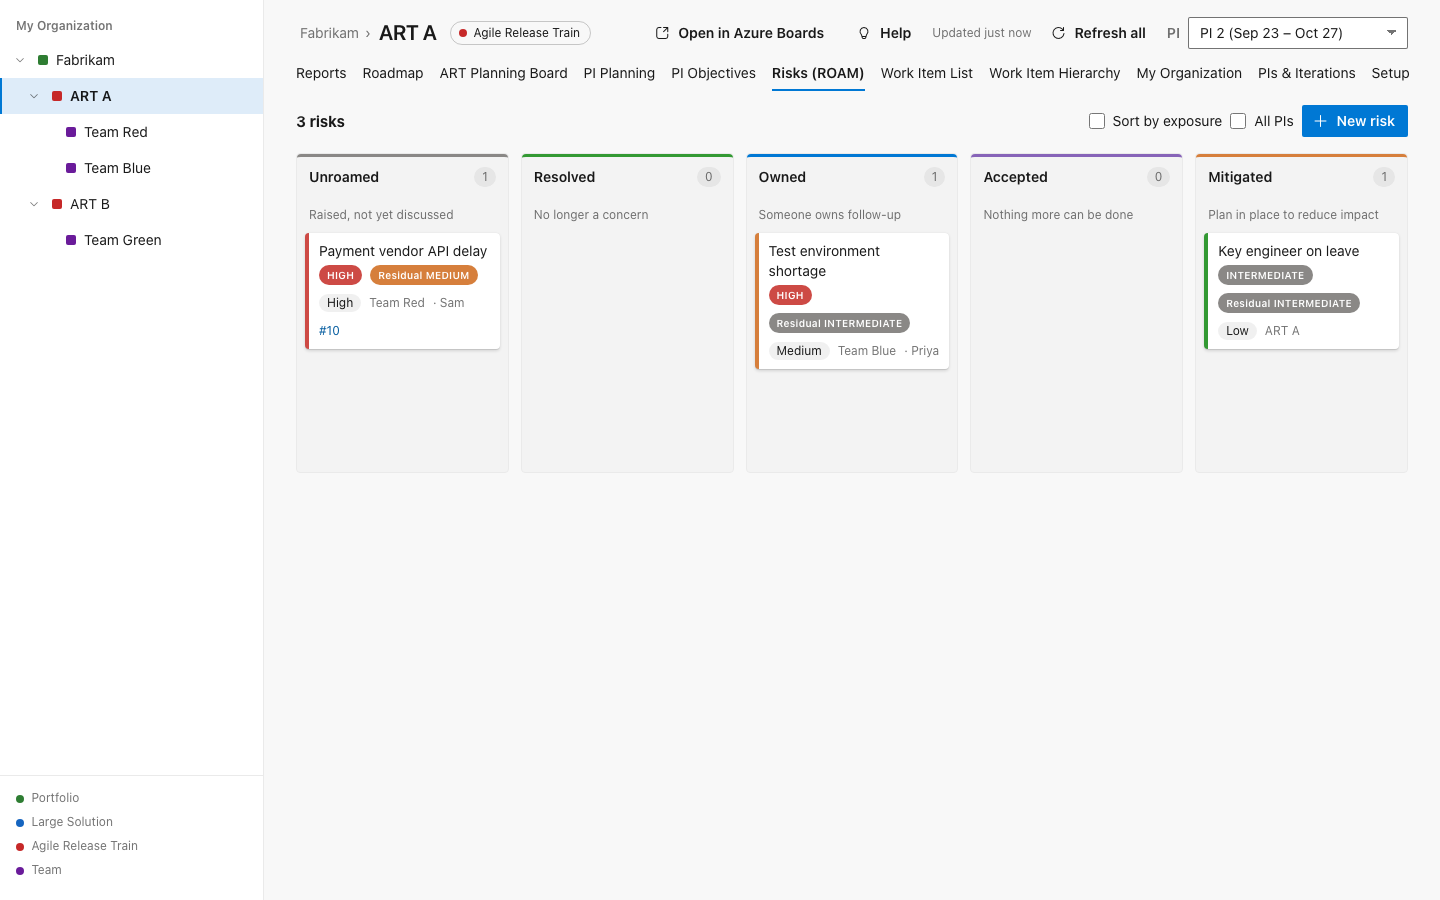Click the Fabrikam breadcrumb link

coord(329,33)
